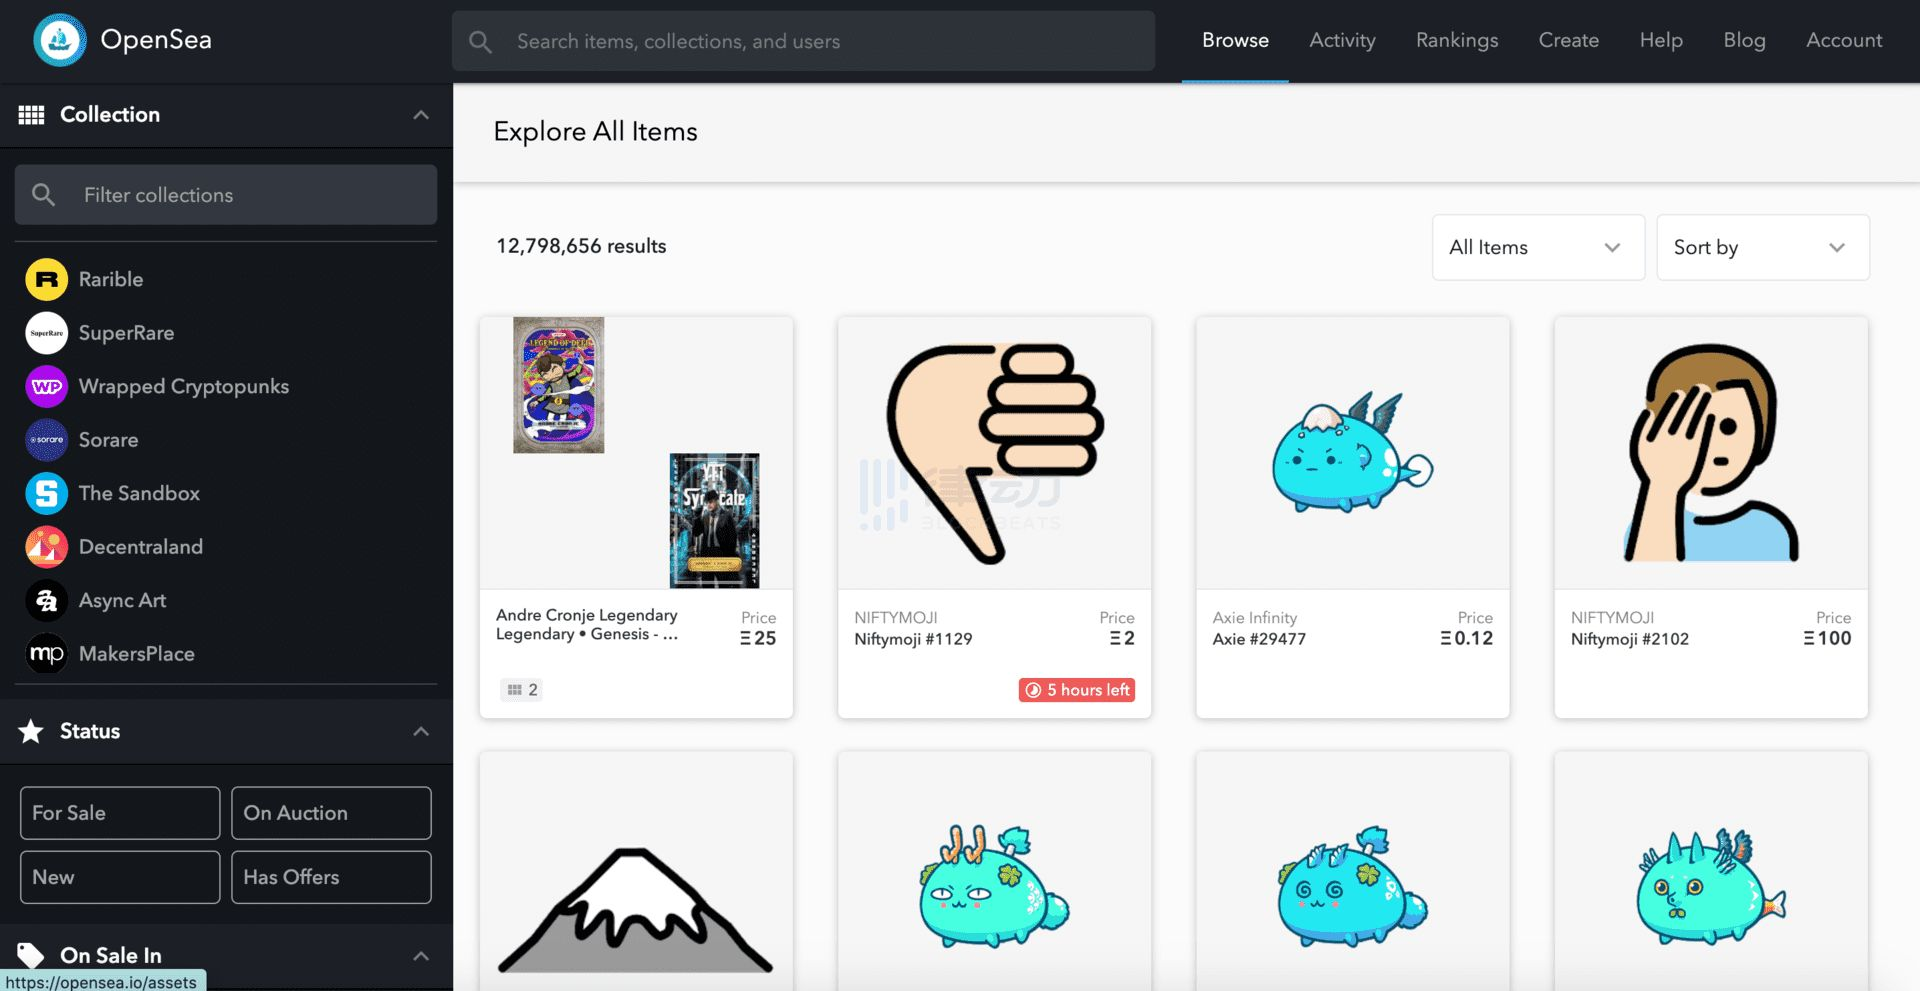Collapse the On Sale In section chevron
This screenshot has height=991, width=1920.
coord(421,956)
